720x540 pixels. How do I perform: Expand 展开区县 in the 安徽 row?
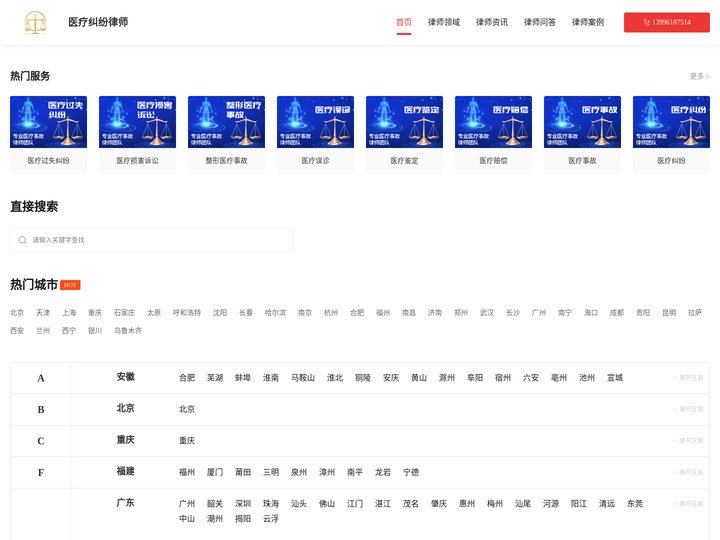tap(688, 378)
